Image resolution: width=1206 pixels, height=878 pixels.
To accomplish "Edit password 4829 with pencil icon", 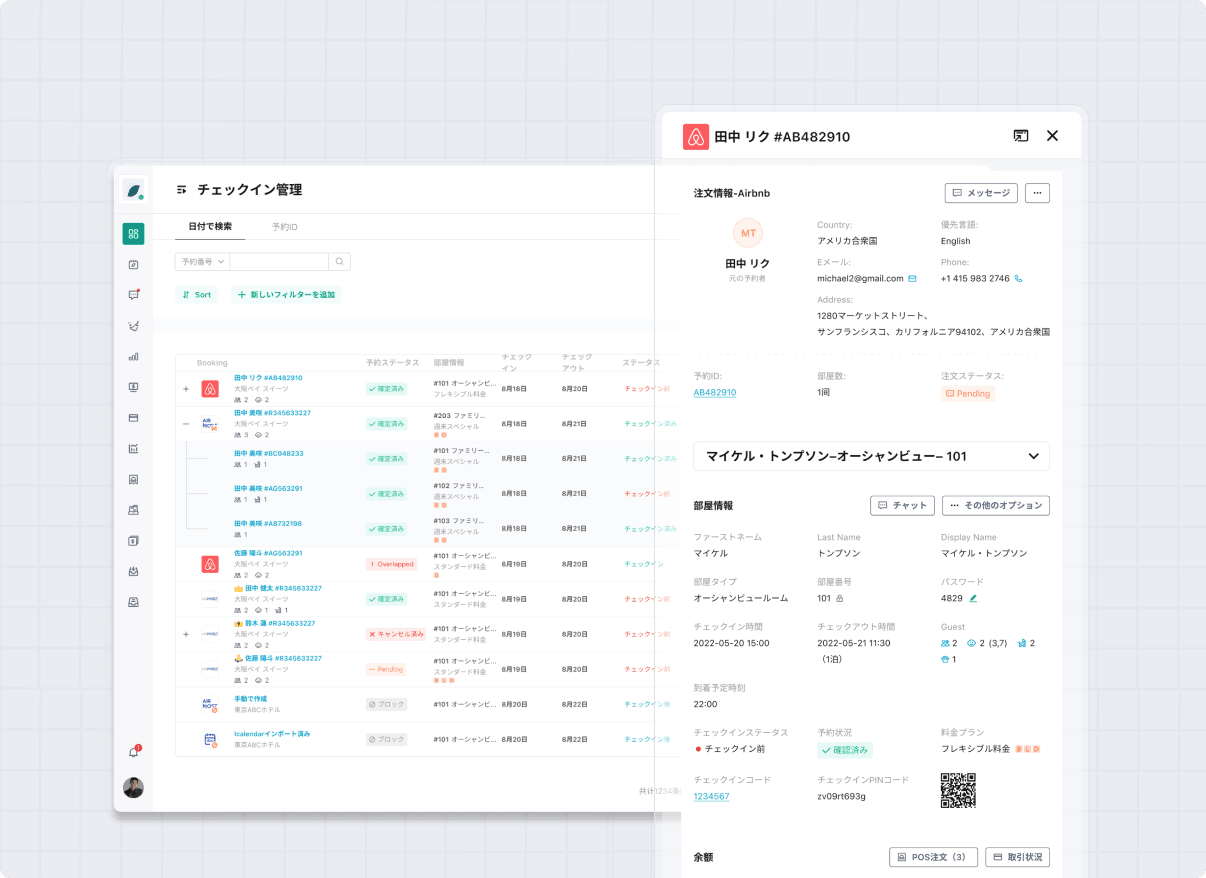I will coord(973,599).
